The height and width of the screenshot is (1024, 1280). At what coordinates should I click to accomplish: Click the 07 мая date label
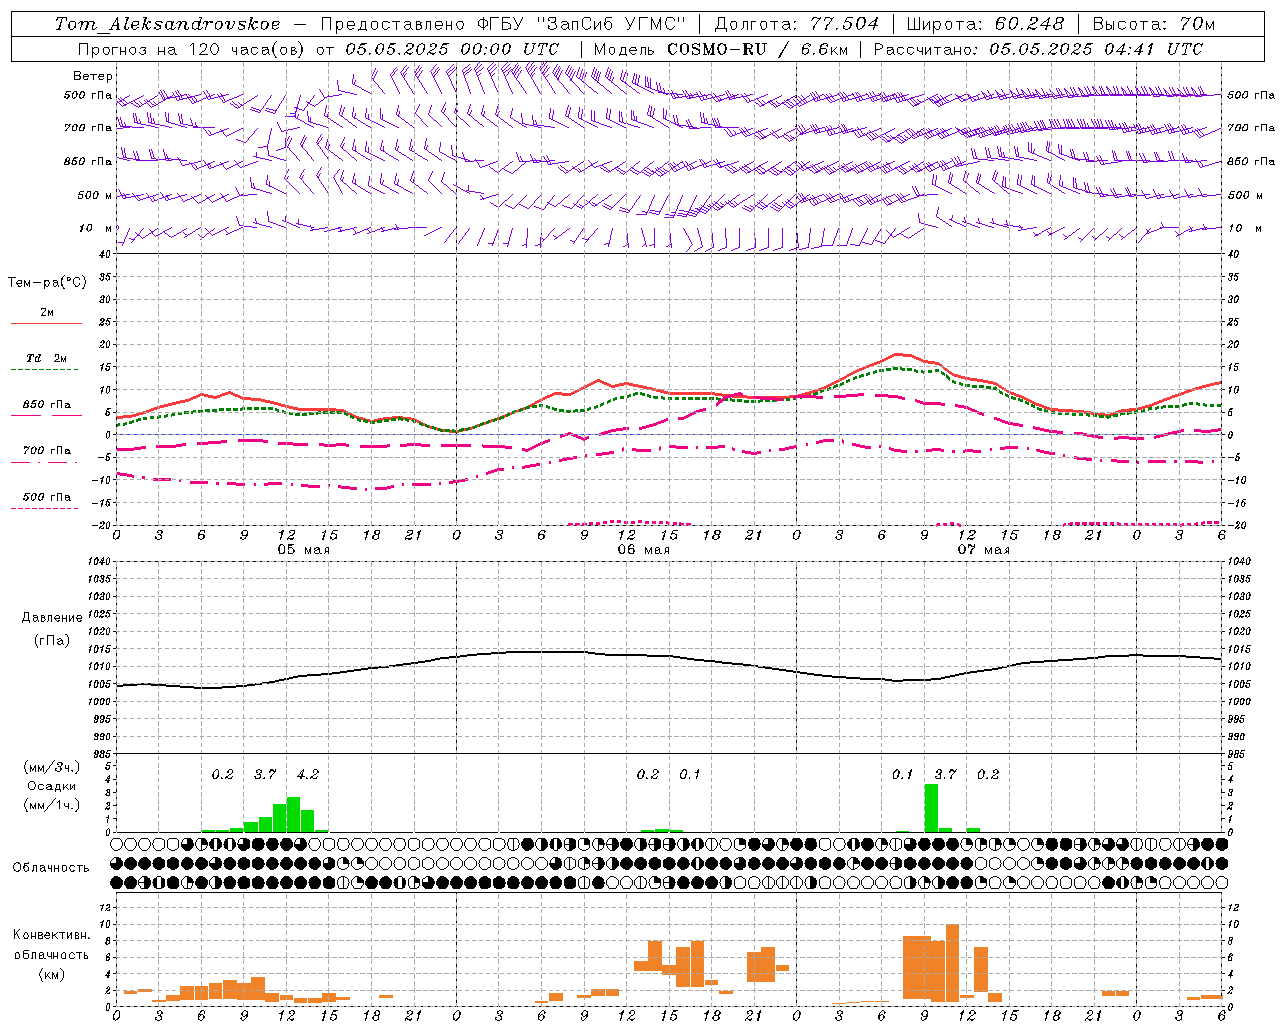(x=983, y=549)
